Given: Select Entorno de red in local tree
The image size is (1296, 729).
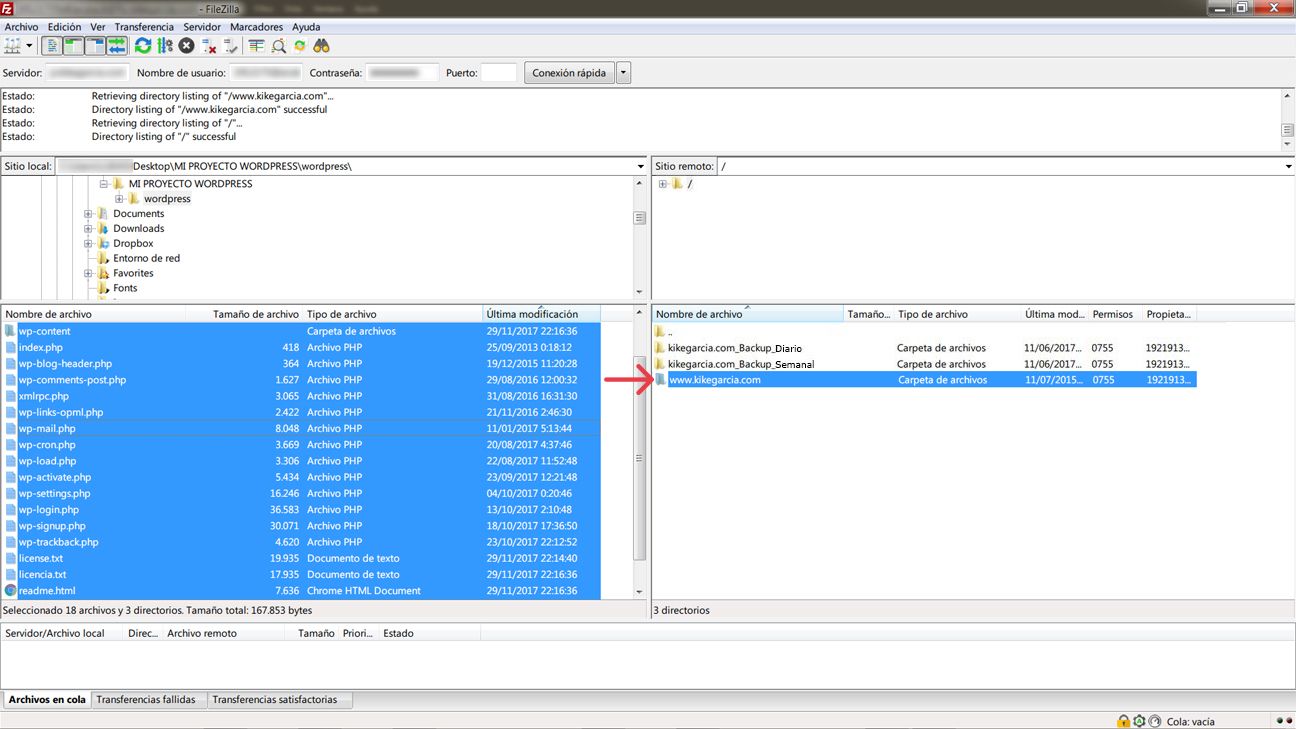Looking at the screenshot, I should pyautogui.click(x=146, y=258).
